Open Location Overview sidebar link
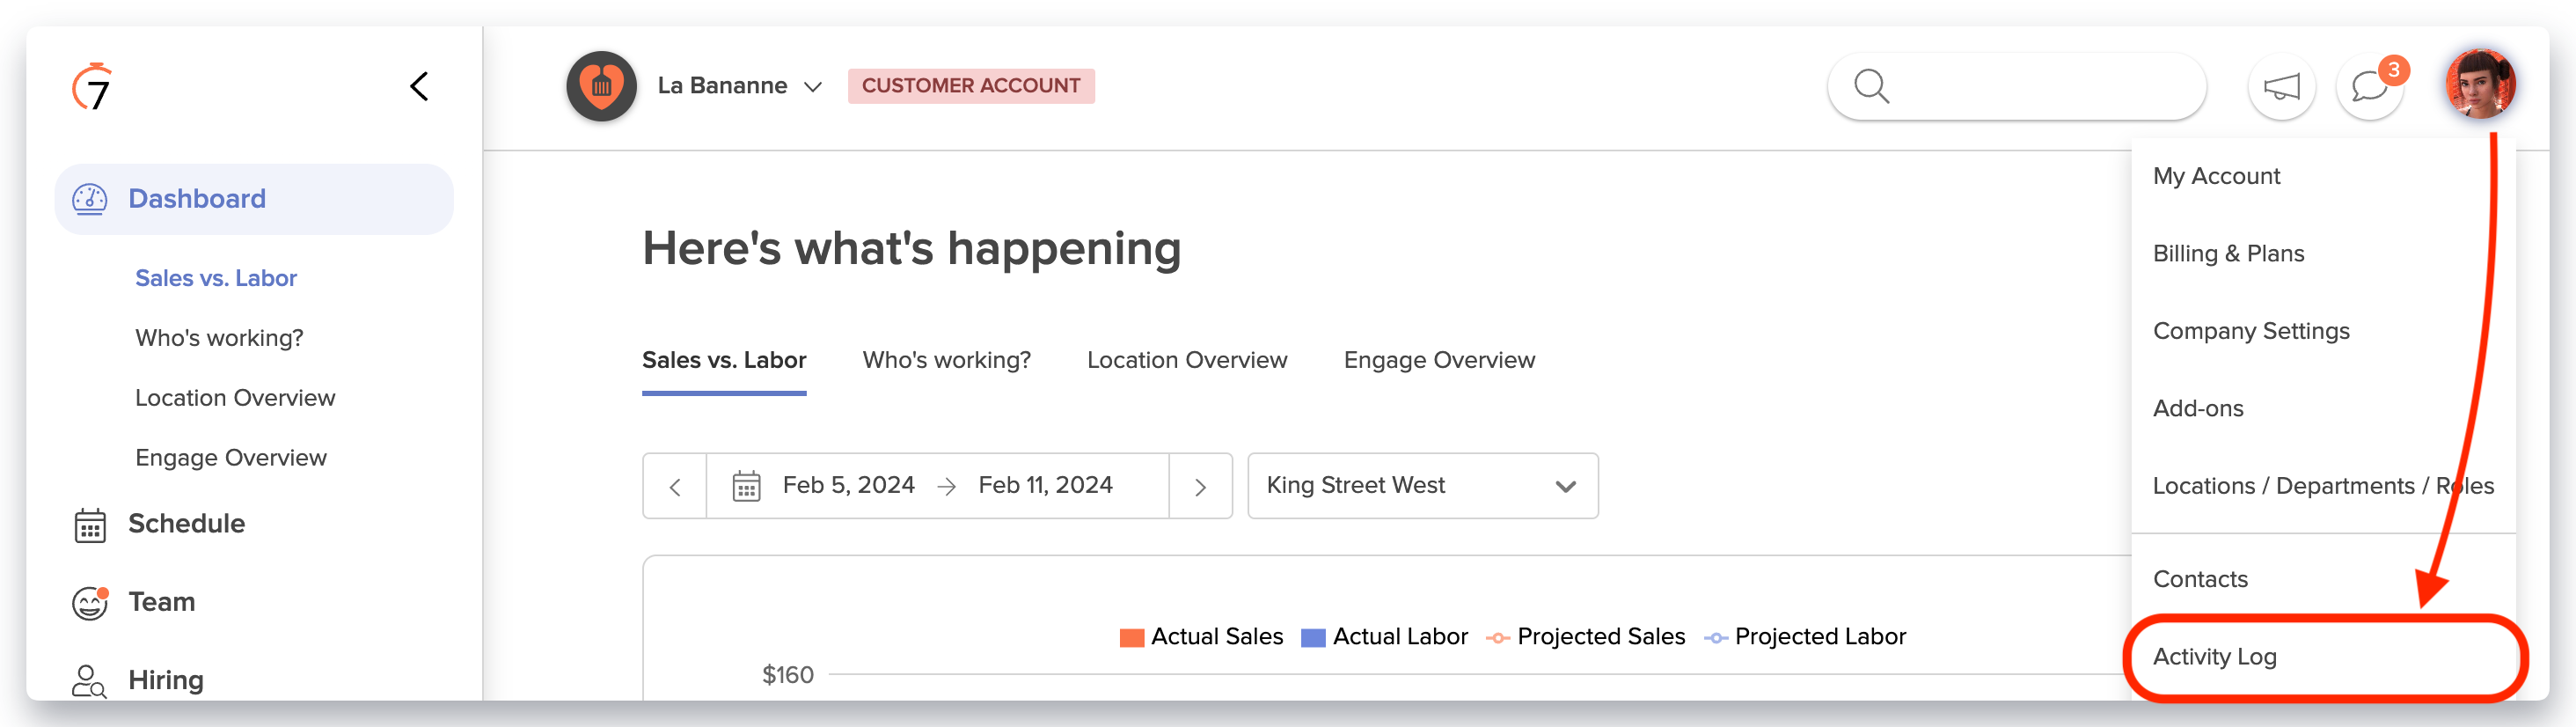Screen dimensions: 2576x727 click(x=235, y=398)
